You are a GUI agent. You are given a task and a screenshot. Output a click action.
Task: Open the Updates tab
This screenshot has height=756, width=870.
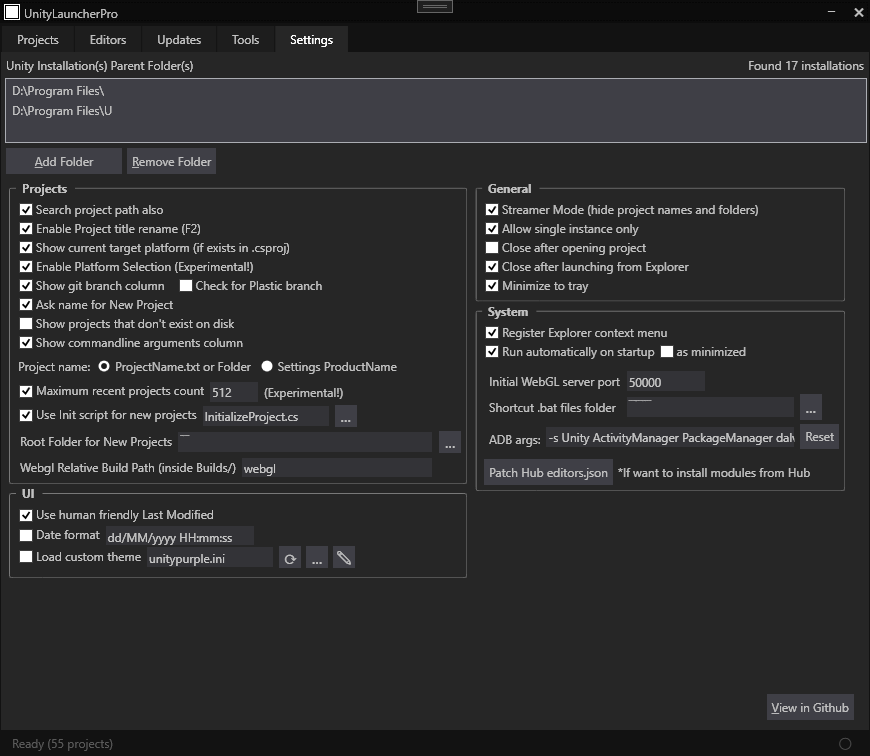pyautogui.click(x=179, y=40)
